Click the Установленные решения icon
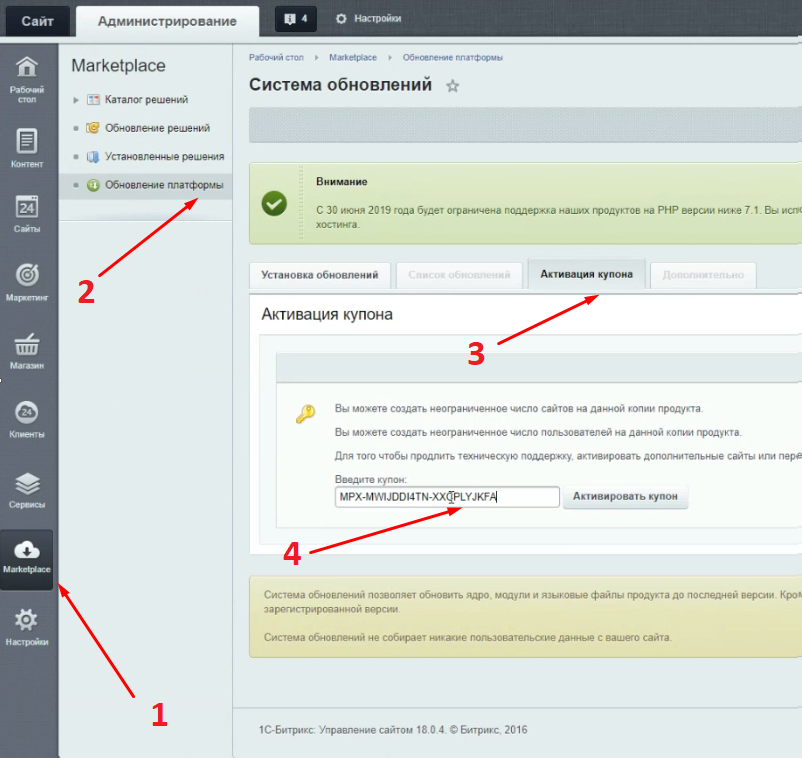802x758 pixels. [93, 157]
